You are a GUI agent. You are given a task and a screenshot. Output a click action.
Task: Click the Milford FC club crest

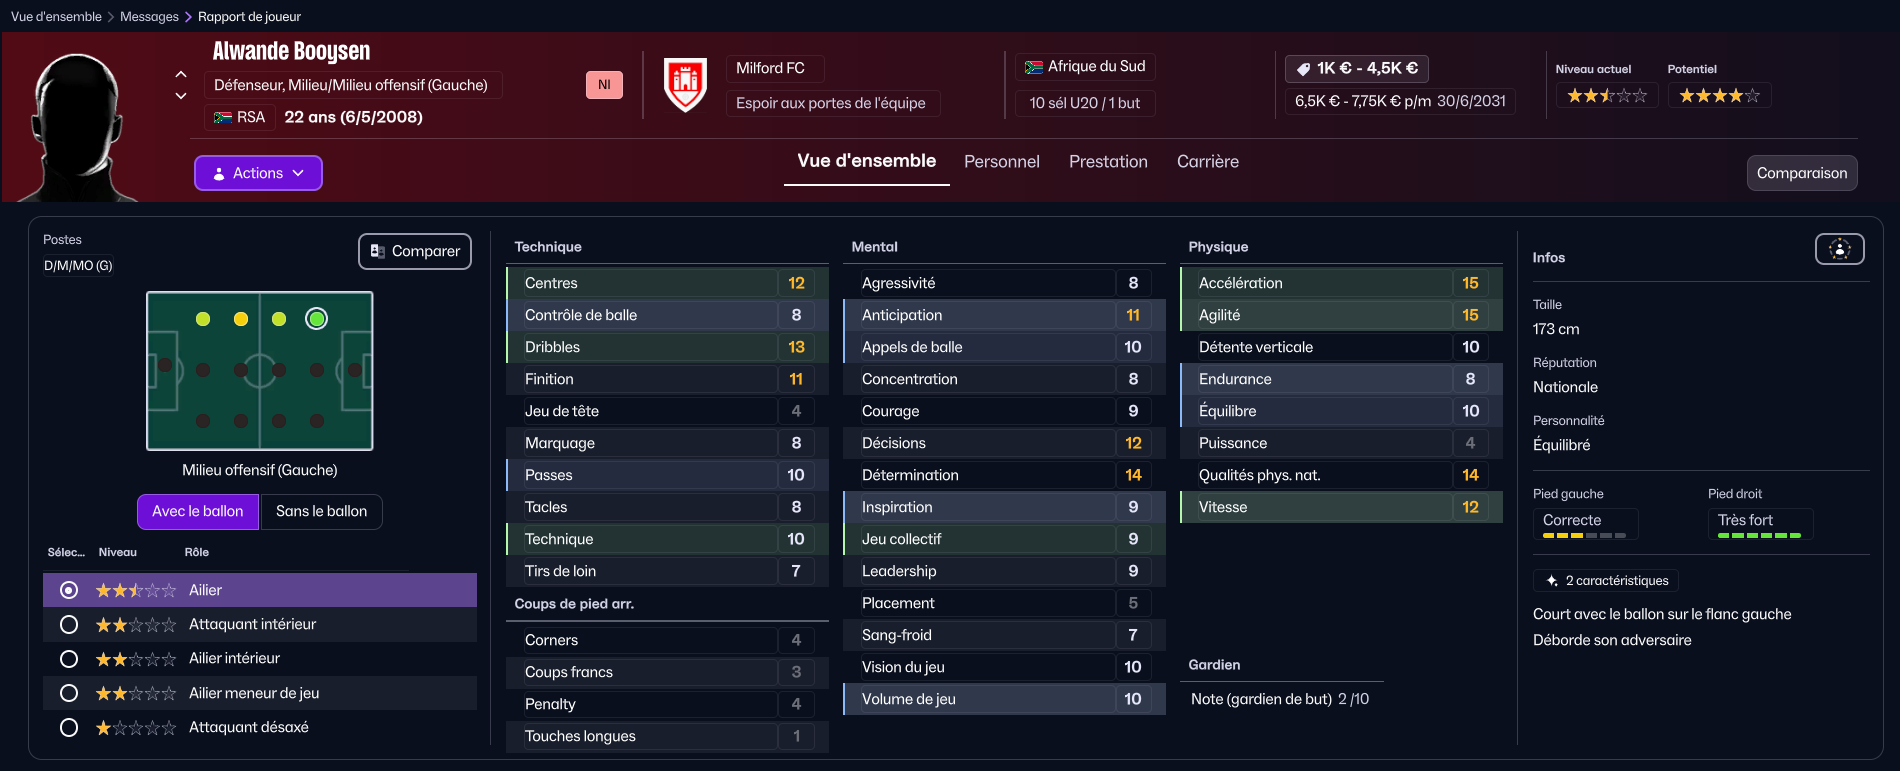pyautogui.click(x=685, y=85)
